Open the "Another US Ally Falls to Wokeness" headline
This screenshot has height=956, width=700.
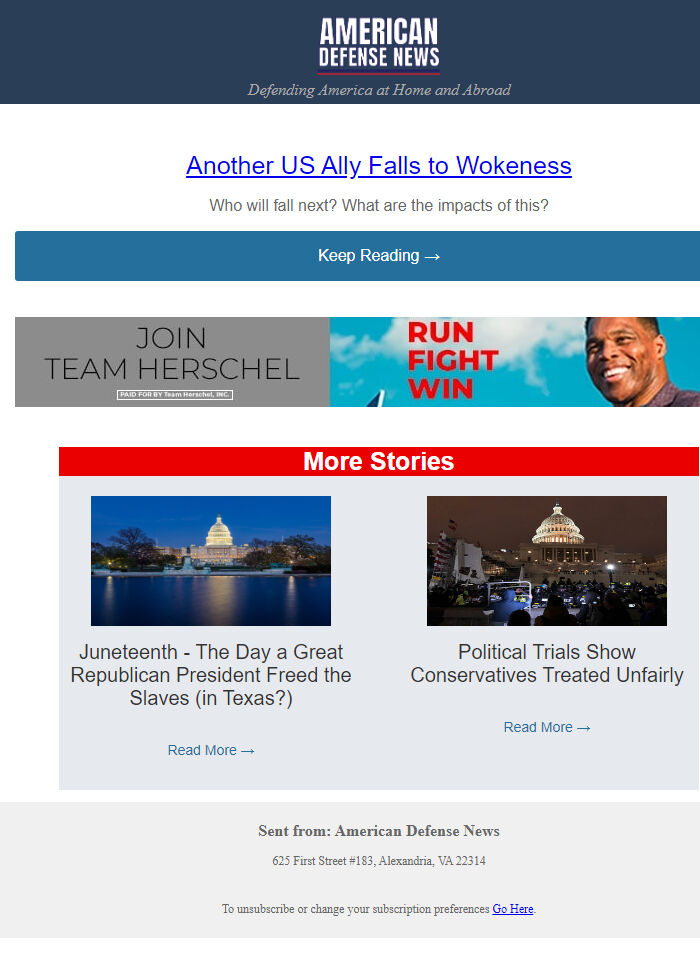(x=379, y=166)
